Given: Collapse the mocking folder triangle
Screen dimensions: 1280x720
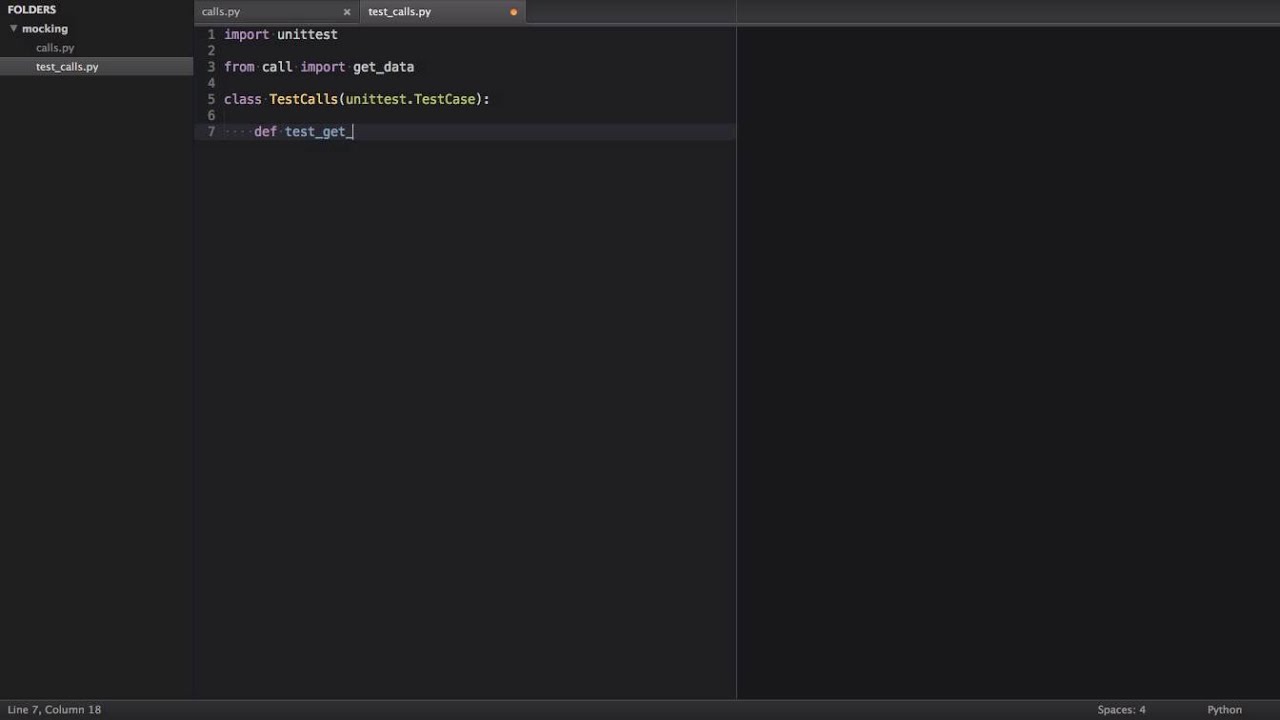Looking at the screenshot, I should pos(13,28).
